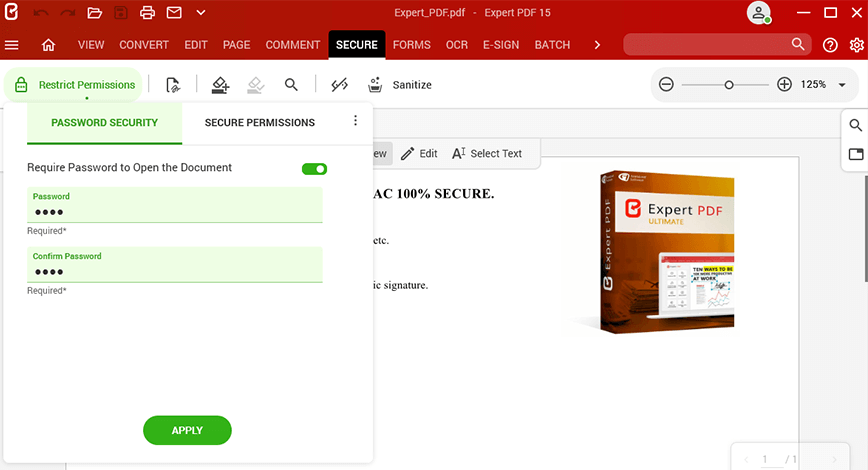This screenshot has height=470, width=868.
Task: Click the sign document icon
Action: (173, 85)
